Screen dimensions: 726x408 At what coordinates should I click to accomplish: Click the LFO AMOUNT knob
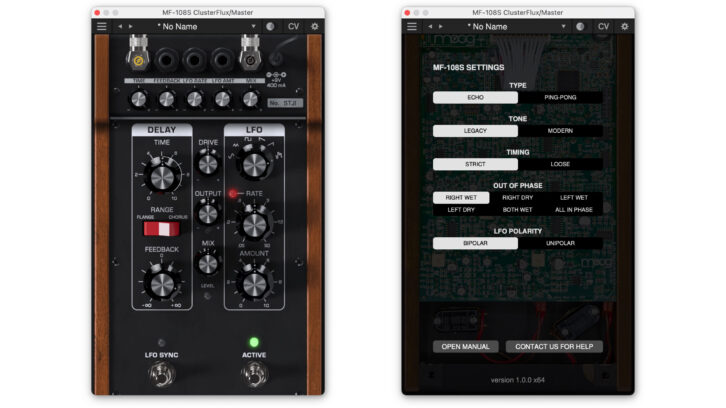tap(254, 284)
